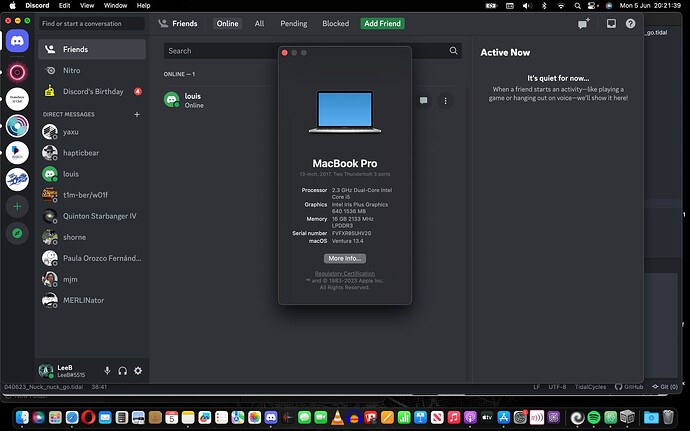690x431 pixels.
Task: Open the Pending friends tab
Action: pos(294,23)
